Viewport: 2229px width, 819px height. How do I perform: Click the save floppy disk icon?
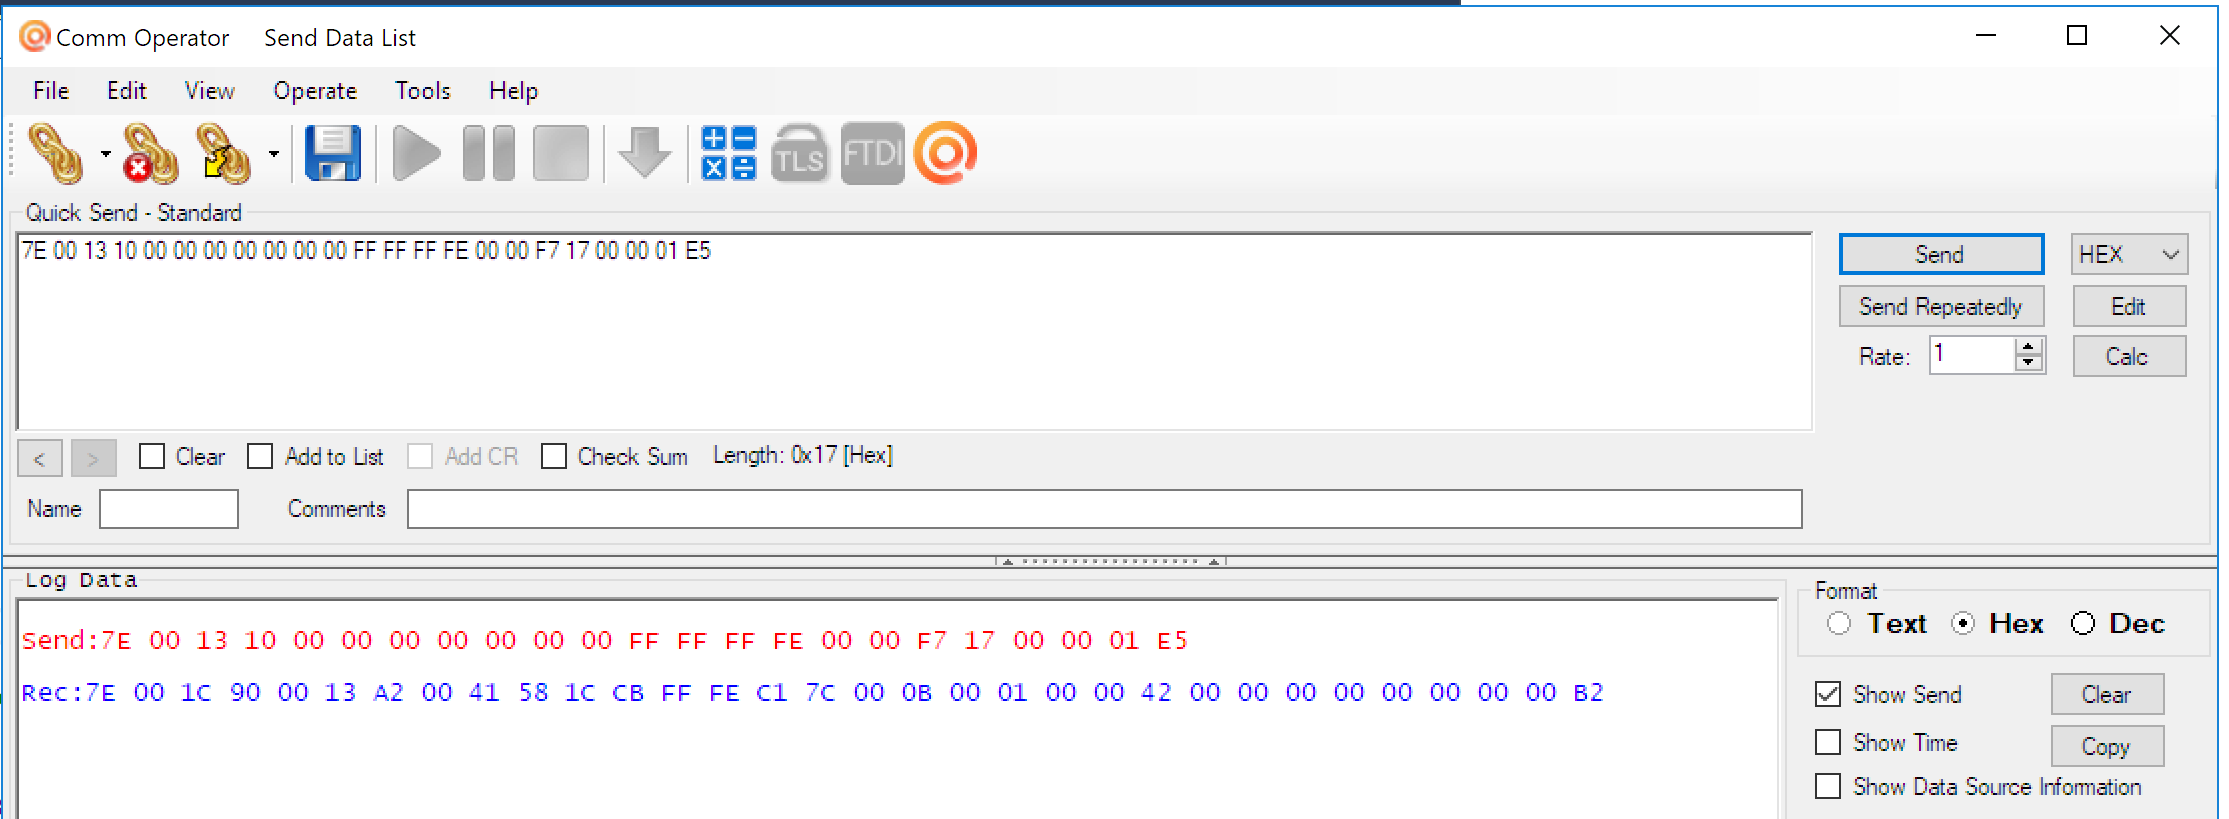click(x=333, y=154)
